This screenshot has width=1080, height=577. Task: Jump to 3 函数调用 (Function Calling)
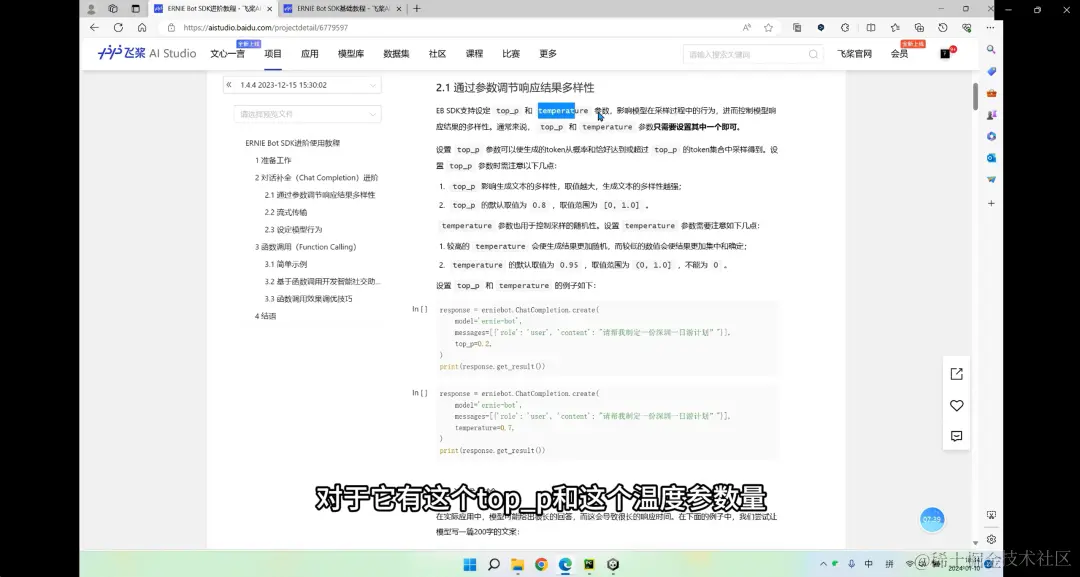pos(305,246)
